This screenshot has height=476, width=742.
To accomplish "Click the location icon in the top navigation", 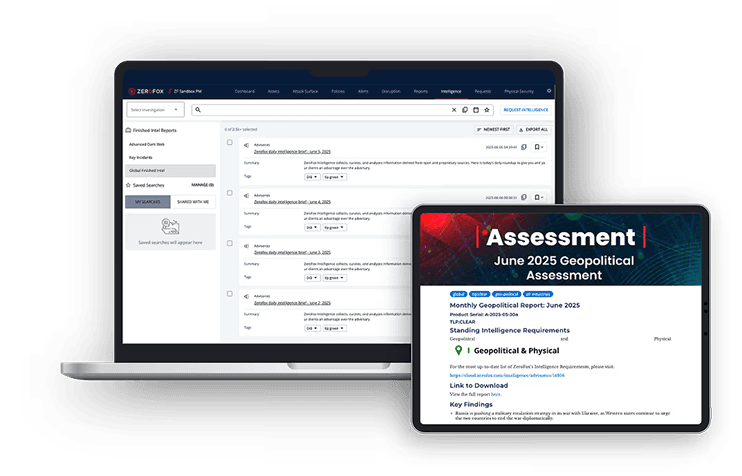I will (549, 91).
